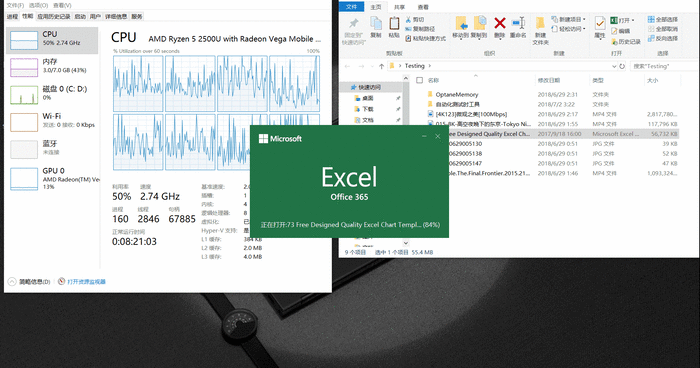This screenshot has width=700, height=368.
Task: Click the Move to (移动到) icon
Action: click(461, 23)
